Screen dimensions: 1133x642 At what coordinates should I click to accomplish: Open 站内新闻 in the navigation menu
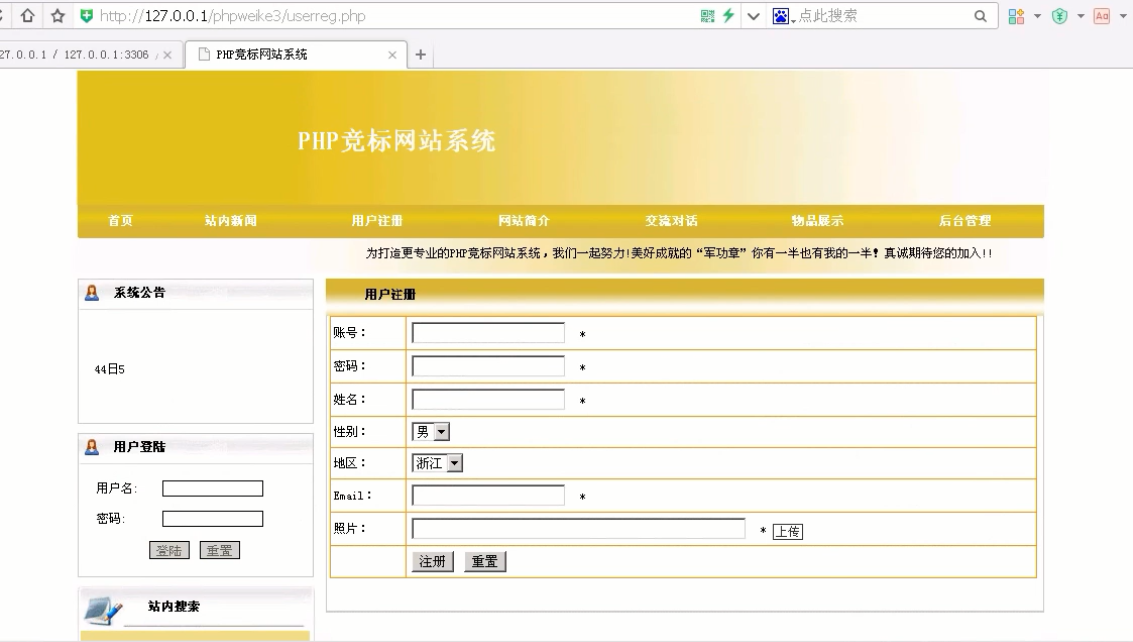pos(231,221)
